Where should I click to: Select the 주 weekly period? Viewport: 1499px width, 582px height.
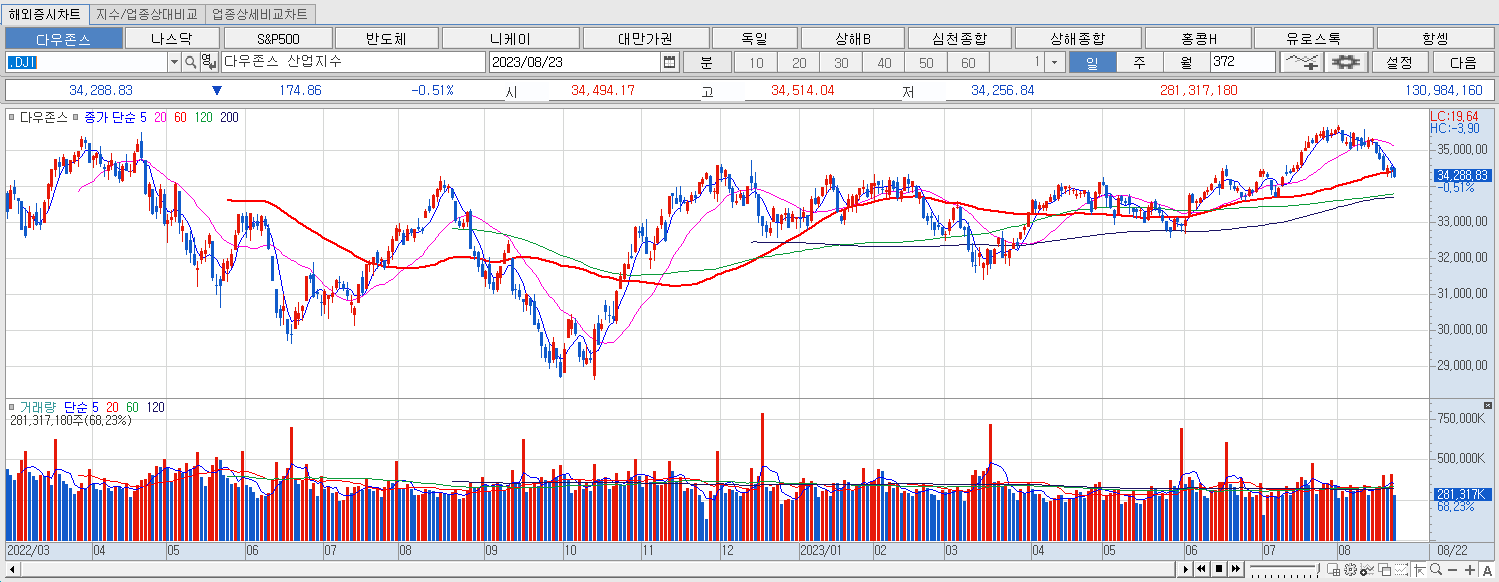1139,62
